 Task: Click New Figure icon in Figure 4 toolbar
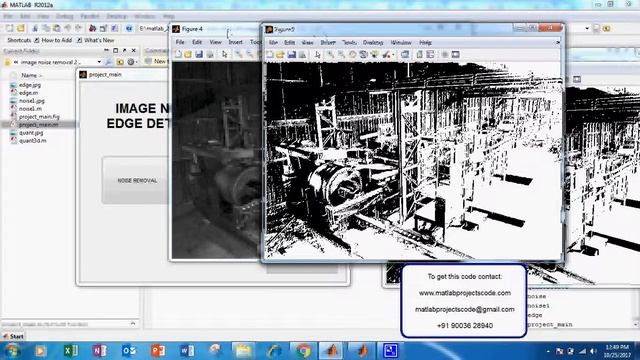[178, 54]
